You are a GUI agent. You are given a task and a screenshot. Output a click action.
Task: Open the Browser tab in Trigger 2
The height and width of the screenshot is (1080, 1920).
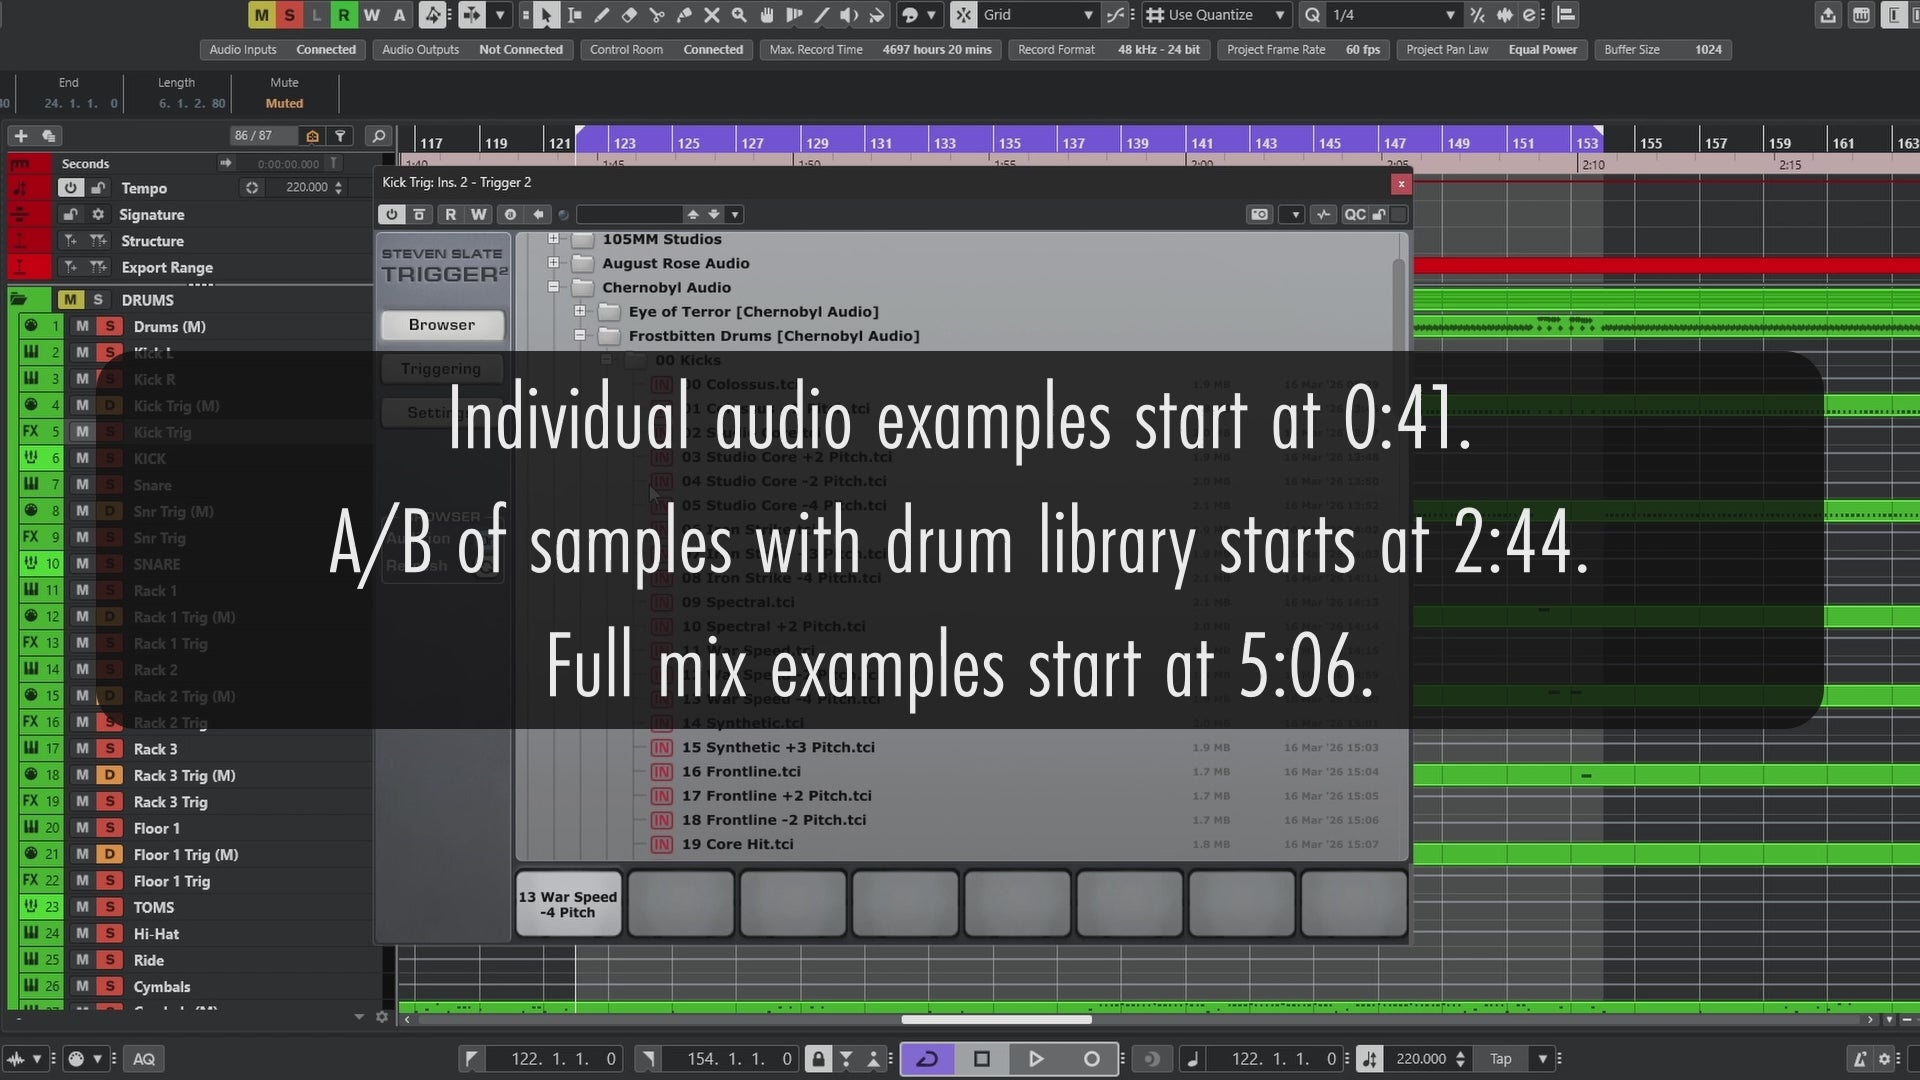coord(442,325)
